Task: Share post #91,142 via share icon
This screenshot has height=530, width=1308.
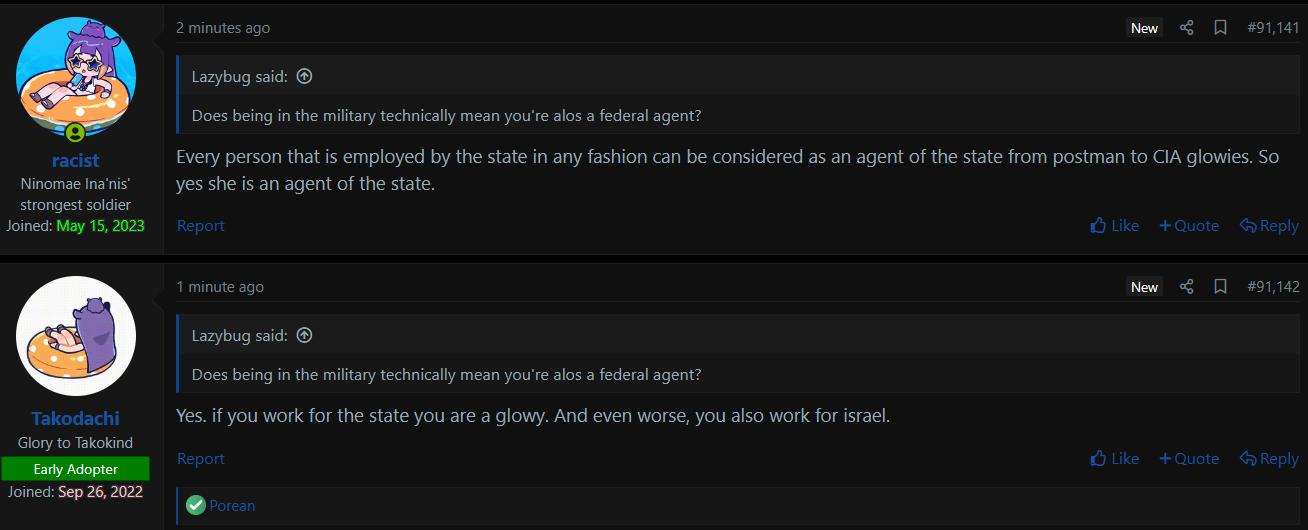Action: (1187, 287)
